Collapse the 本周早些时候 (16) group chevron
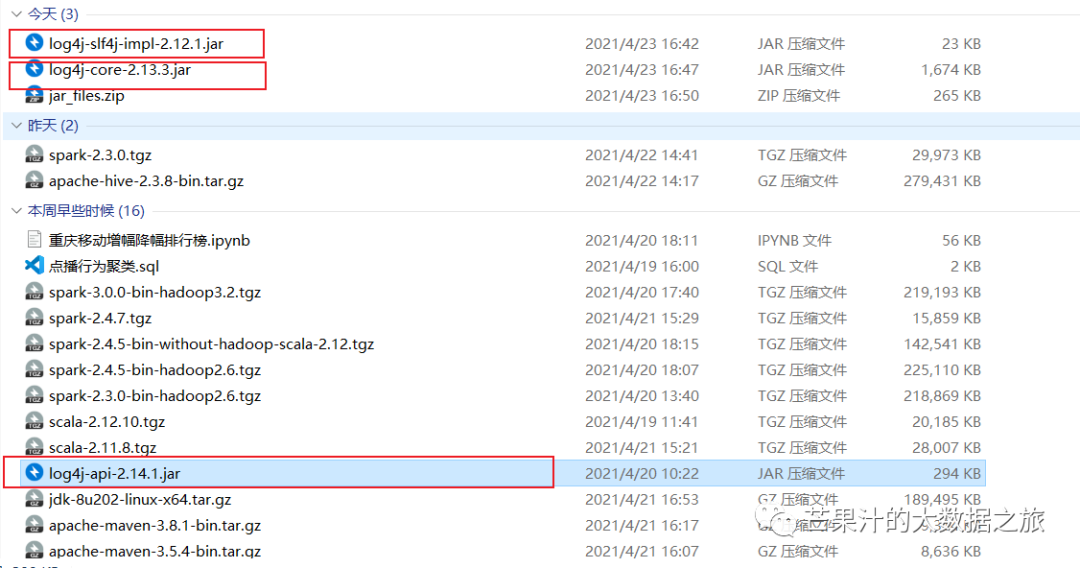Image resolution: width=1080 pixels, height=568 pixels. pyautogui.click(x=17, y=211)
